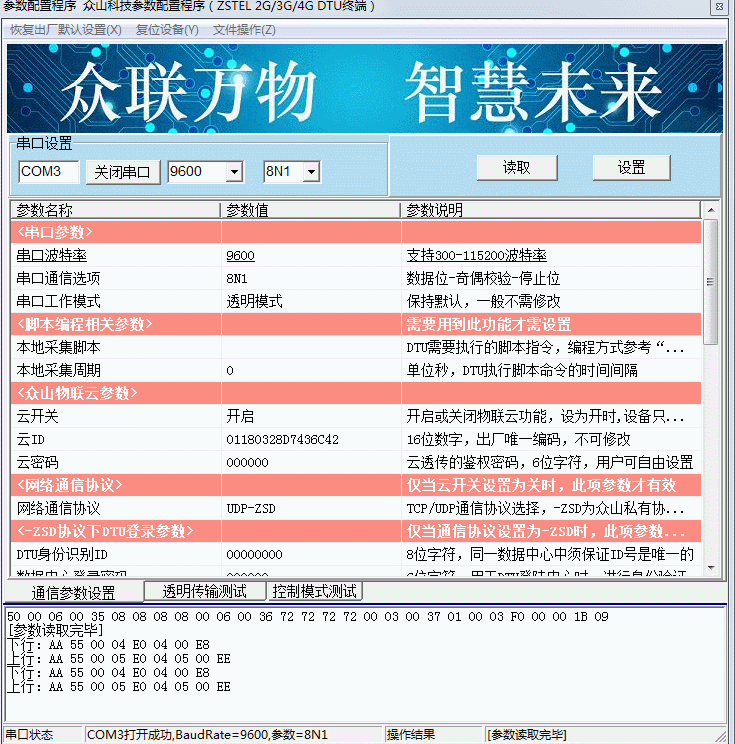Click into the COM3 port input field
The width and height of the screenshot is (735, 744).
(48, 171)
